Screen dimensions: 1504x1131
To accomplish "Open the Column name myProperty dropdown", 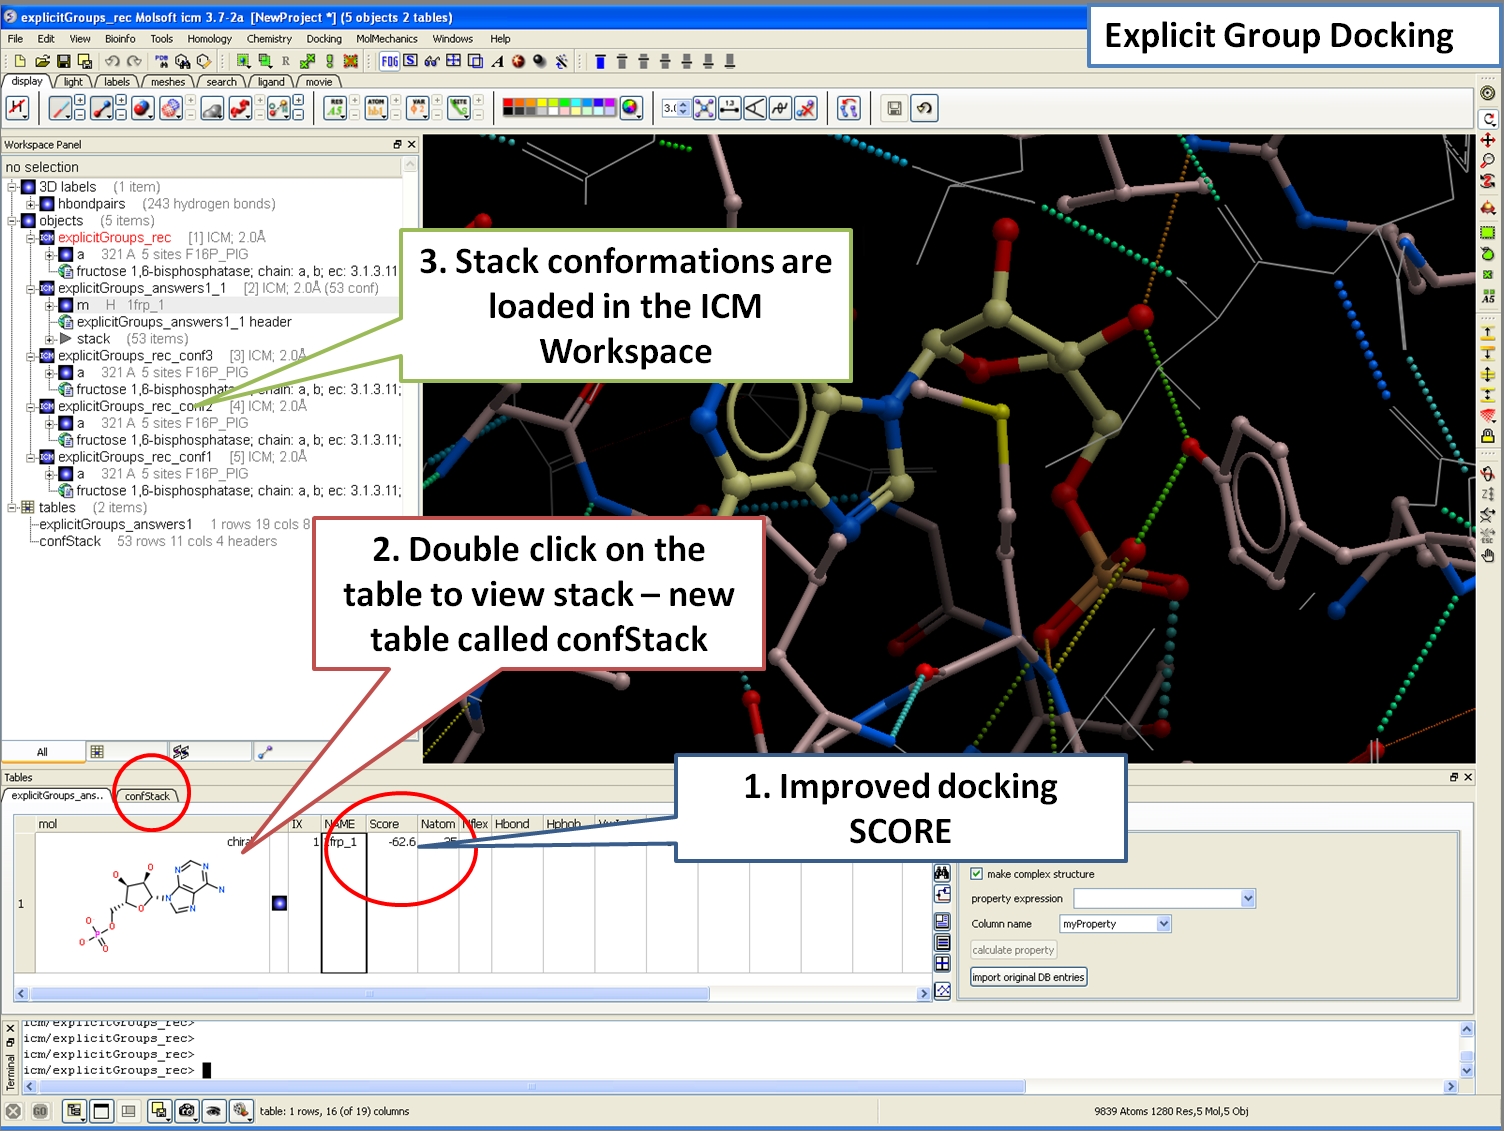I will 1163,924.
